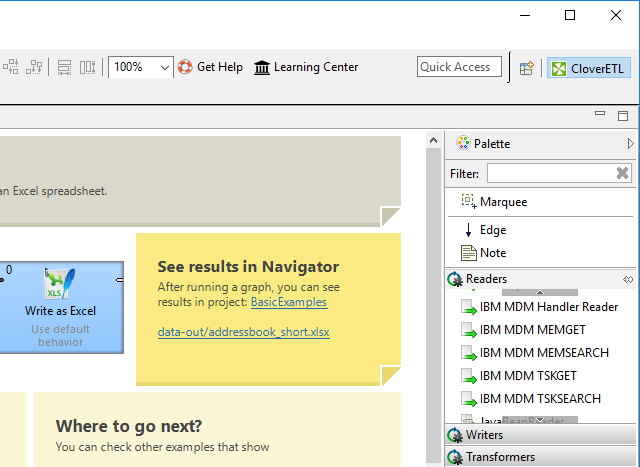Click the Get Help lifebuoy button
Viewport: 640px width, 467px height.
210,67
